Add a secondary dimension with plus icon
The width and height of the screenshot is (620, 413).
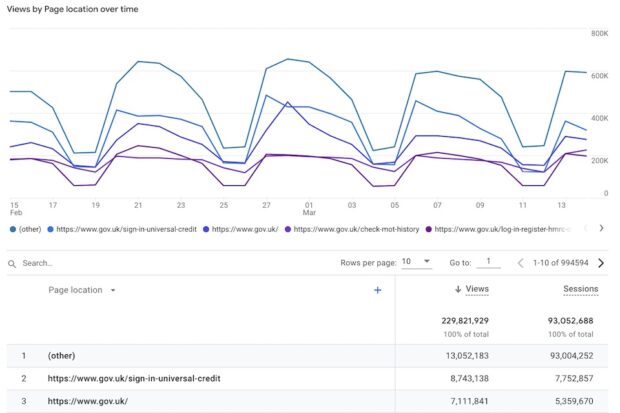[x=377, y=290]
